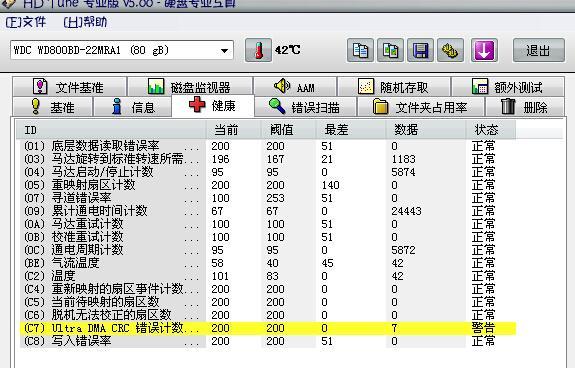This screenshot has height=368, width=575.
Task: Switch to the 错误扫描 tab
Action: point(305,107)
